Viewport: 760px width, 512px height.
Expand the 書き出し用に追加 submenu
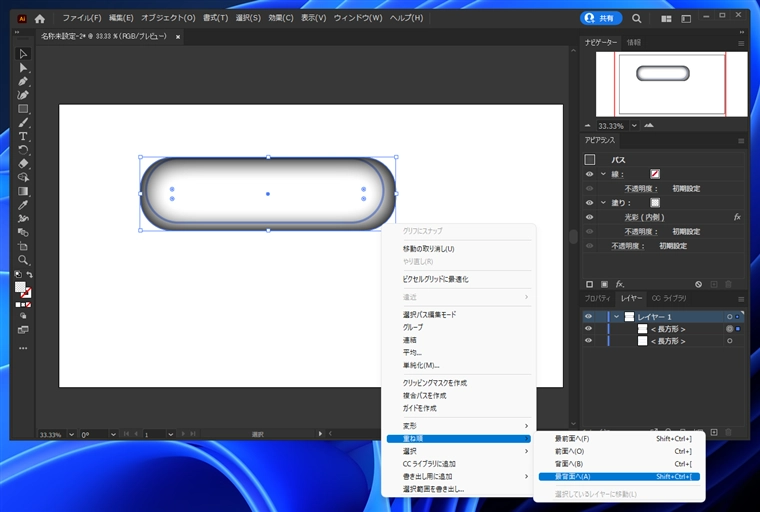pyautogui.click(x=459, y=476)
